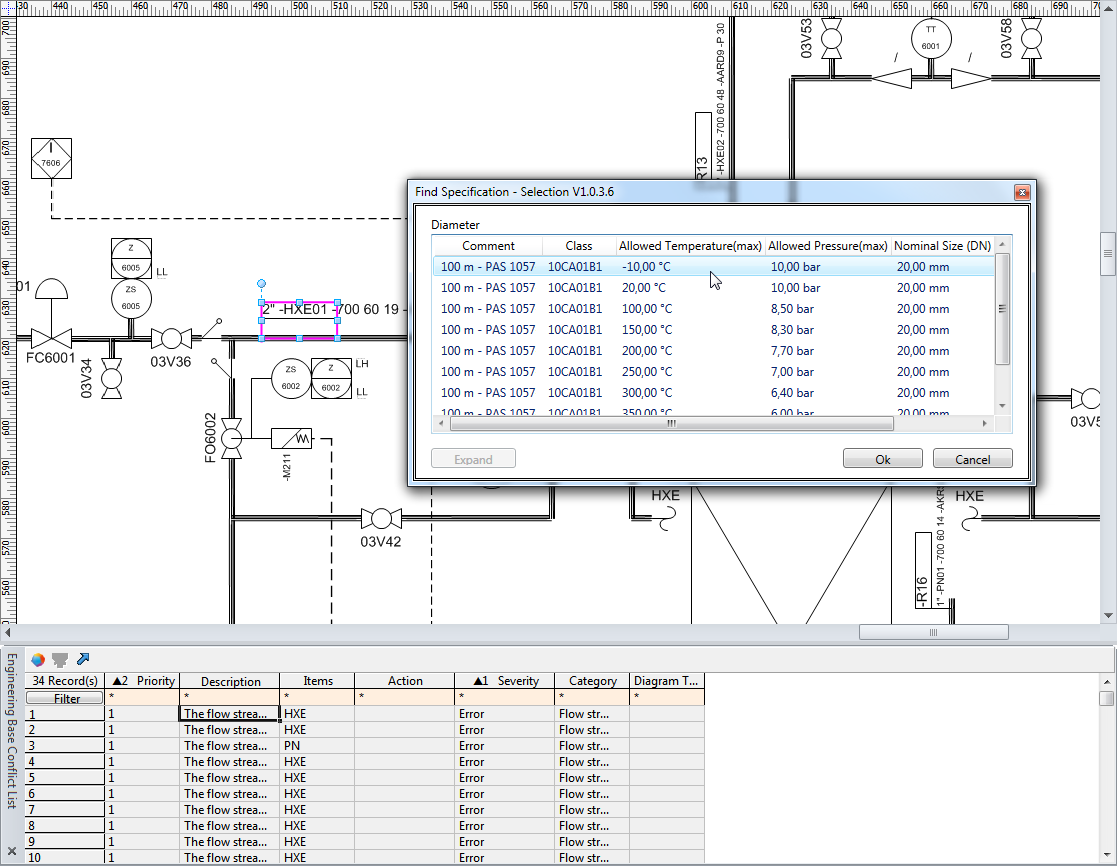This screenshot has height=866, width=1117.
Task: Click the dialog's horizontal scrollbar thumb
Action: (x=671, y=423)
